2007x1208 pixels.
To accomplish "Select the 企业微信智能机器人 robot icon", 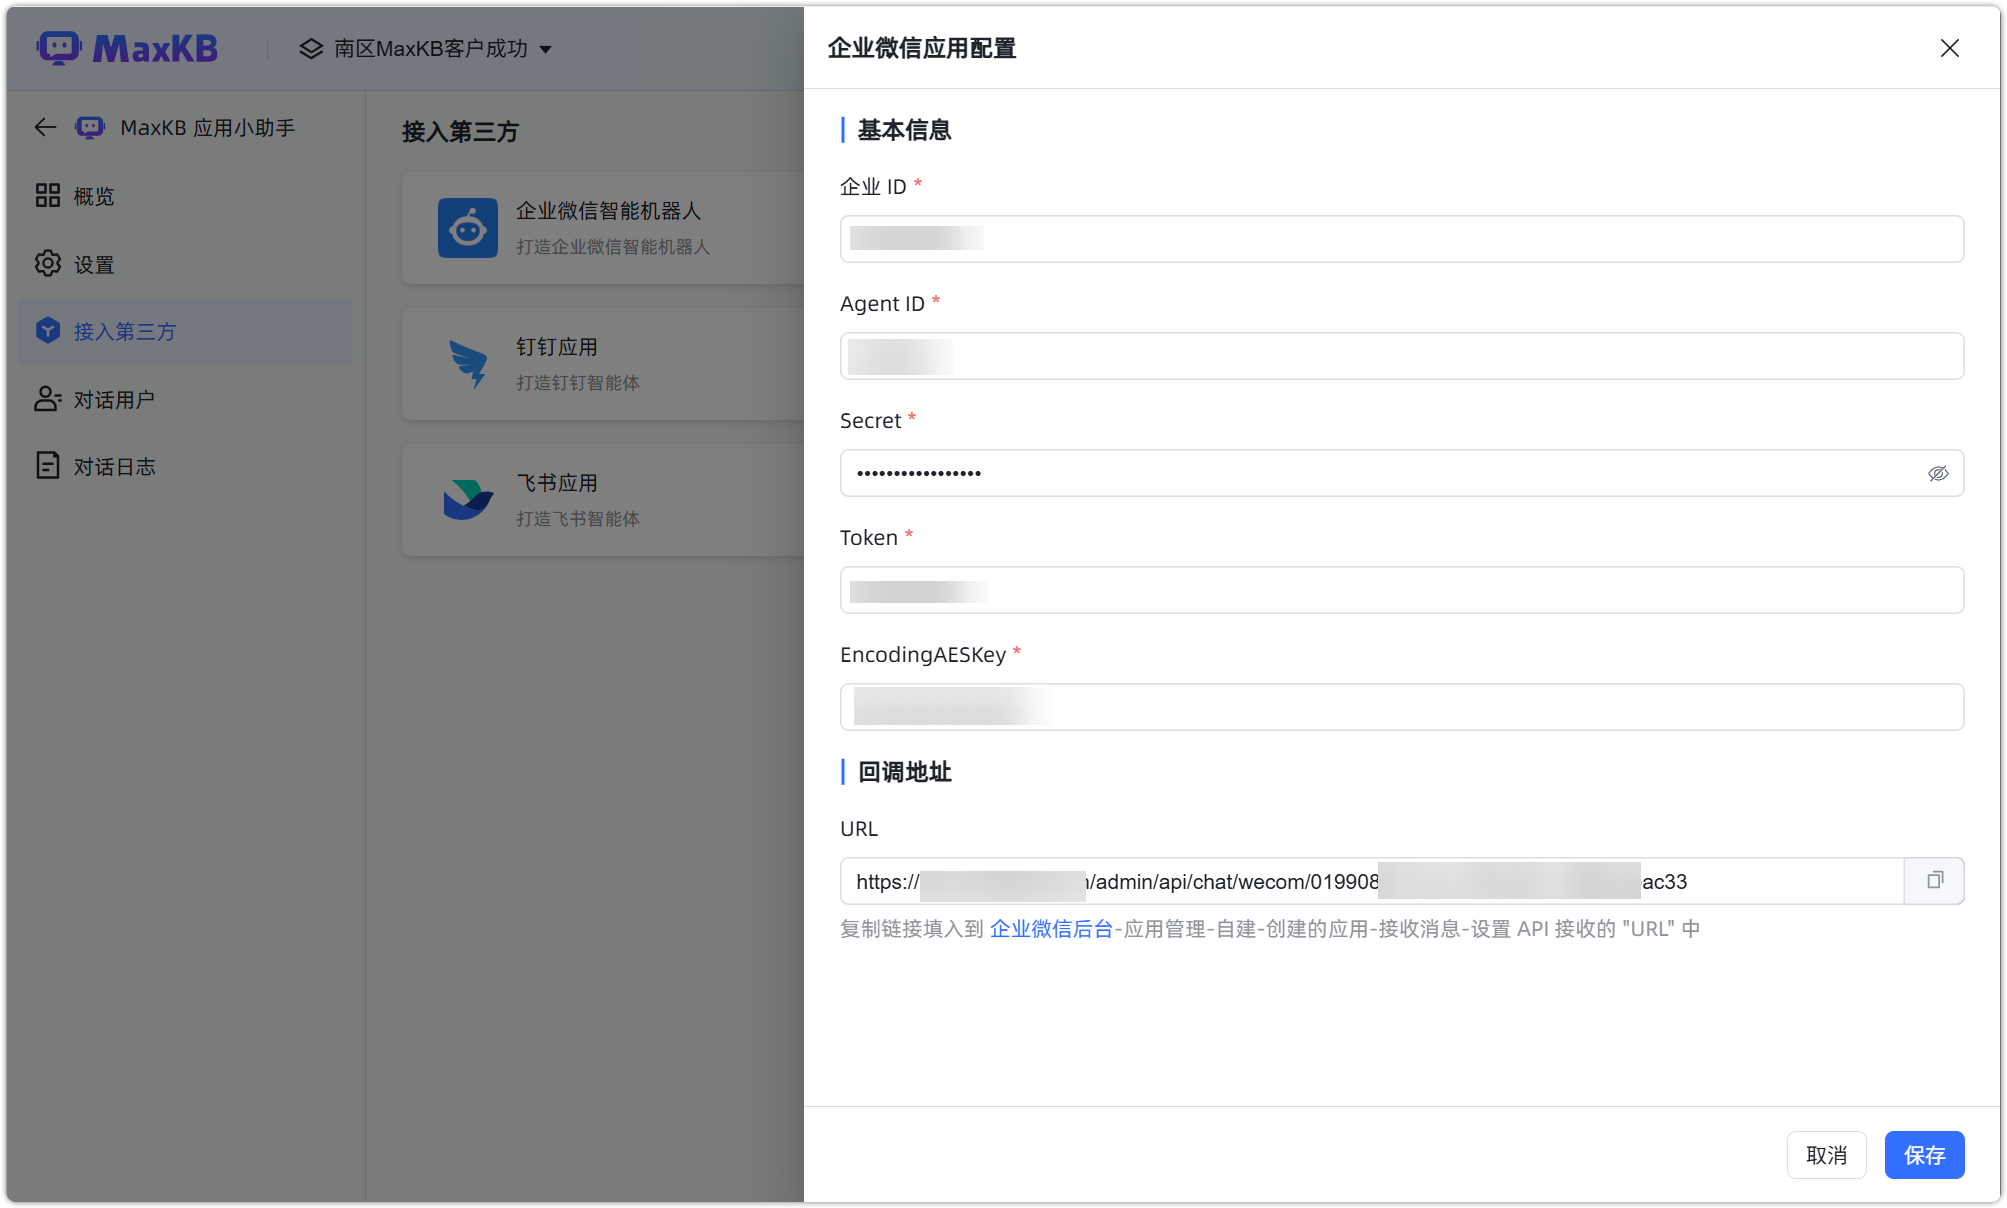I will (x=467, y=228).
